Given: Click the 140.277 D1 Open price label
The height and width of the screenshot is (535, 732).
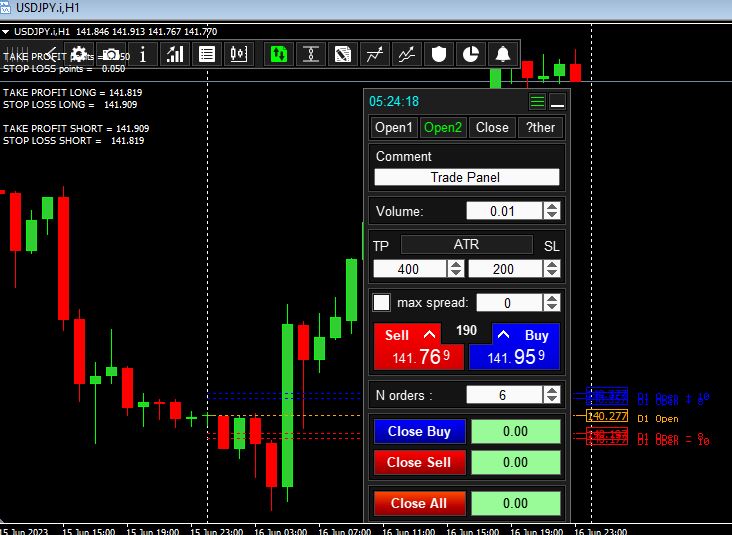Looking at the screenshot, I should [x=607, y=416].
